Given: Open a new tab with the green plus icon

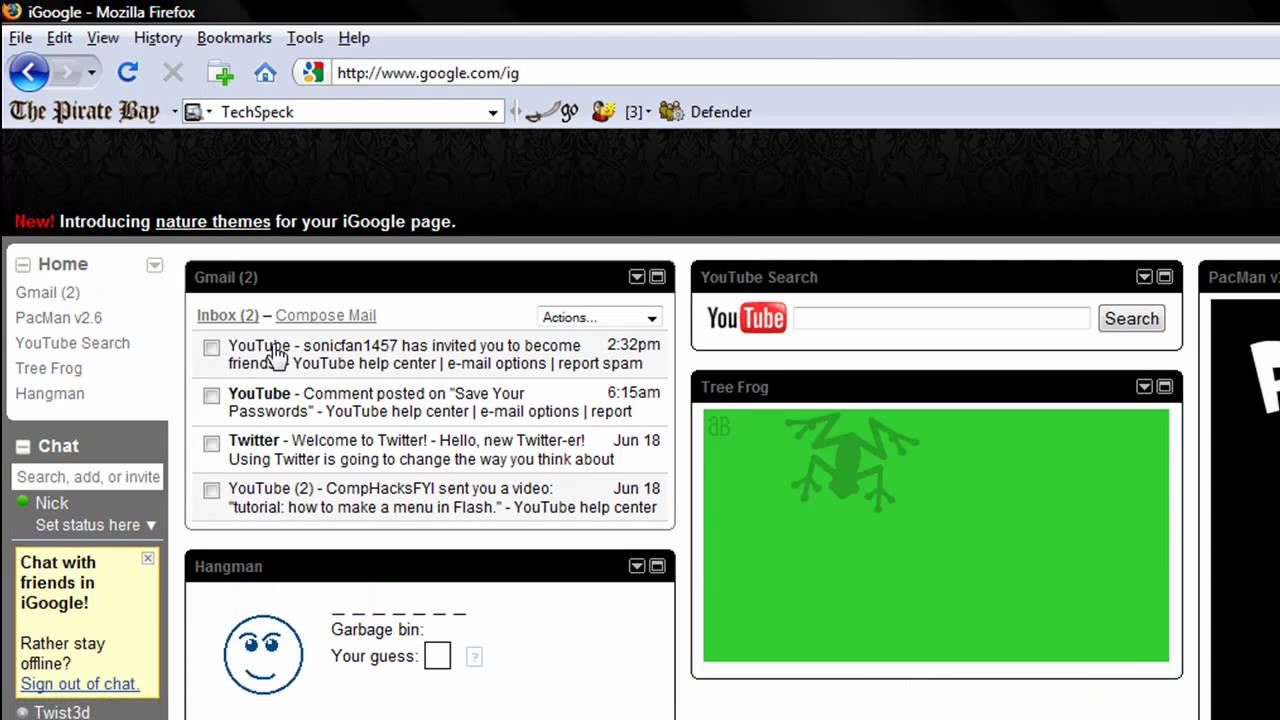Looking at the screenshot, I should [x=220, y=73].
